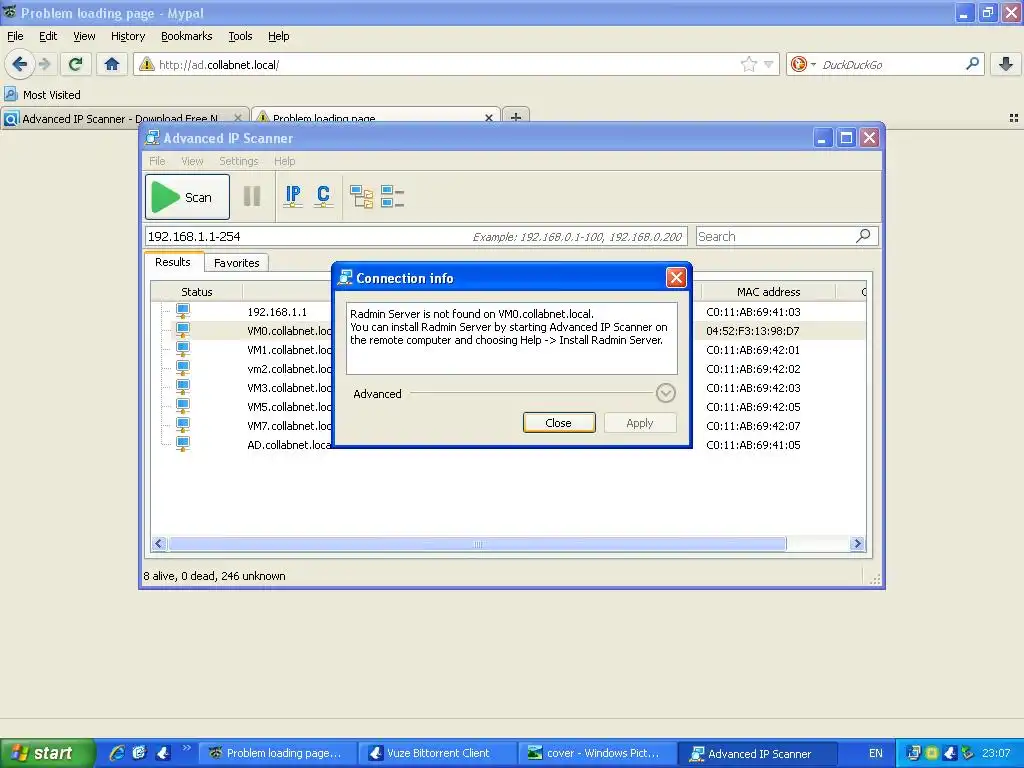Click the Home icon in Mypal browser
The width and height of the screenshot is (1024, 768).
(x=112, y=64)
